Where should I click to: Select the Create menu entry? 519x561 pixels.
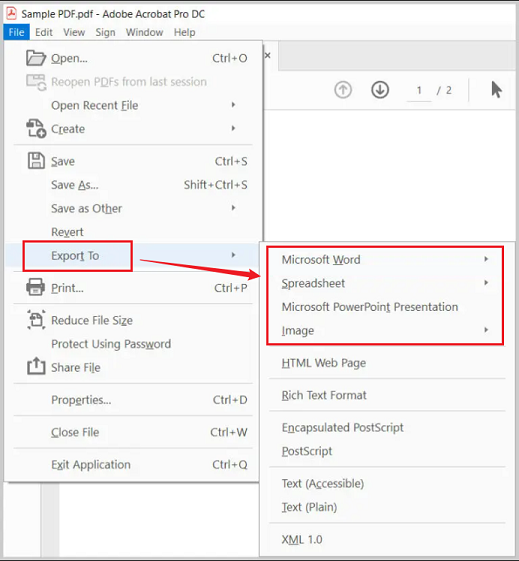click(133, 129)
